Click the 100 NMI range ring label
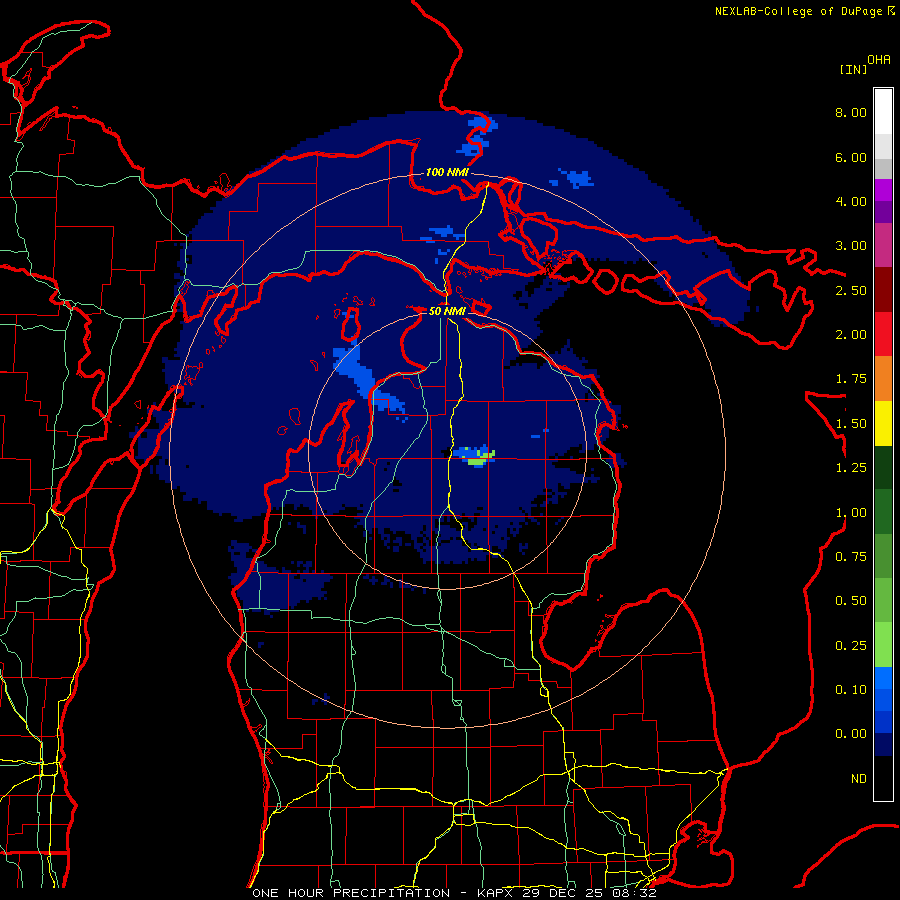Viewport: 900px width, 900px height. 447,172
